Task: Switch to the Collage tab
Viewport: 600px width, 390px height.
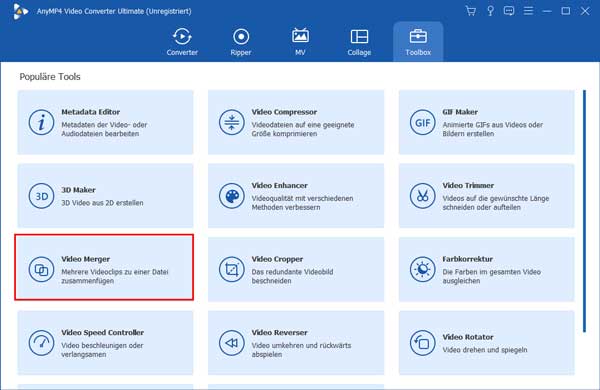Action: (359, 42)
